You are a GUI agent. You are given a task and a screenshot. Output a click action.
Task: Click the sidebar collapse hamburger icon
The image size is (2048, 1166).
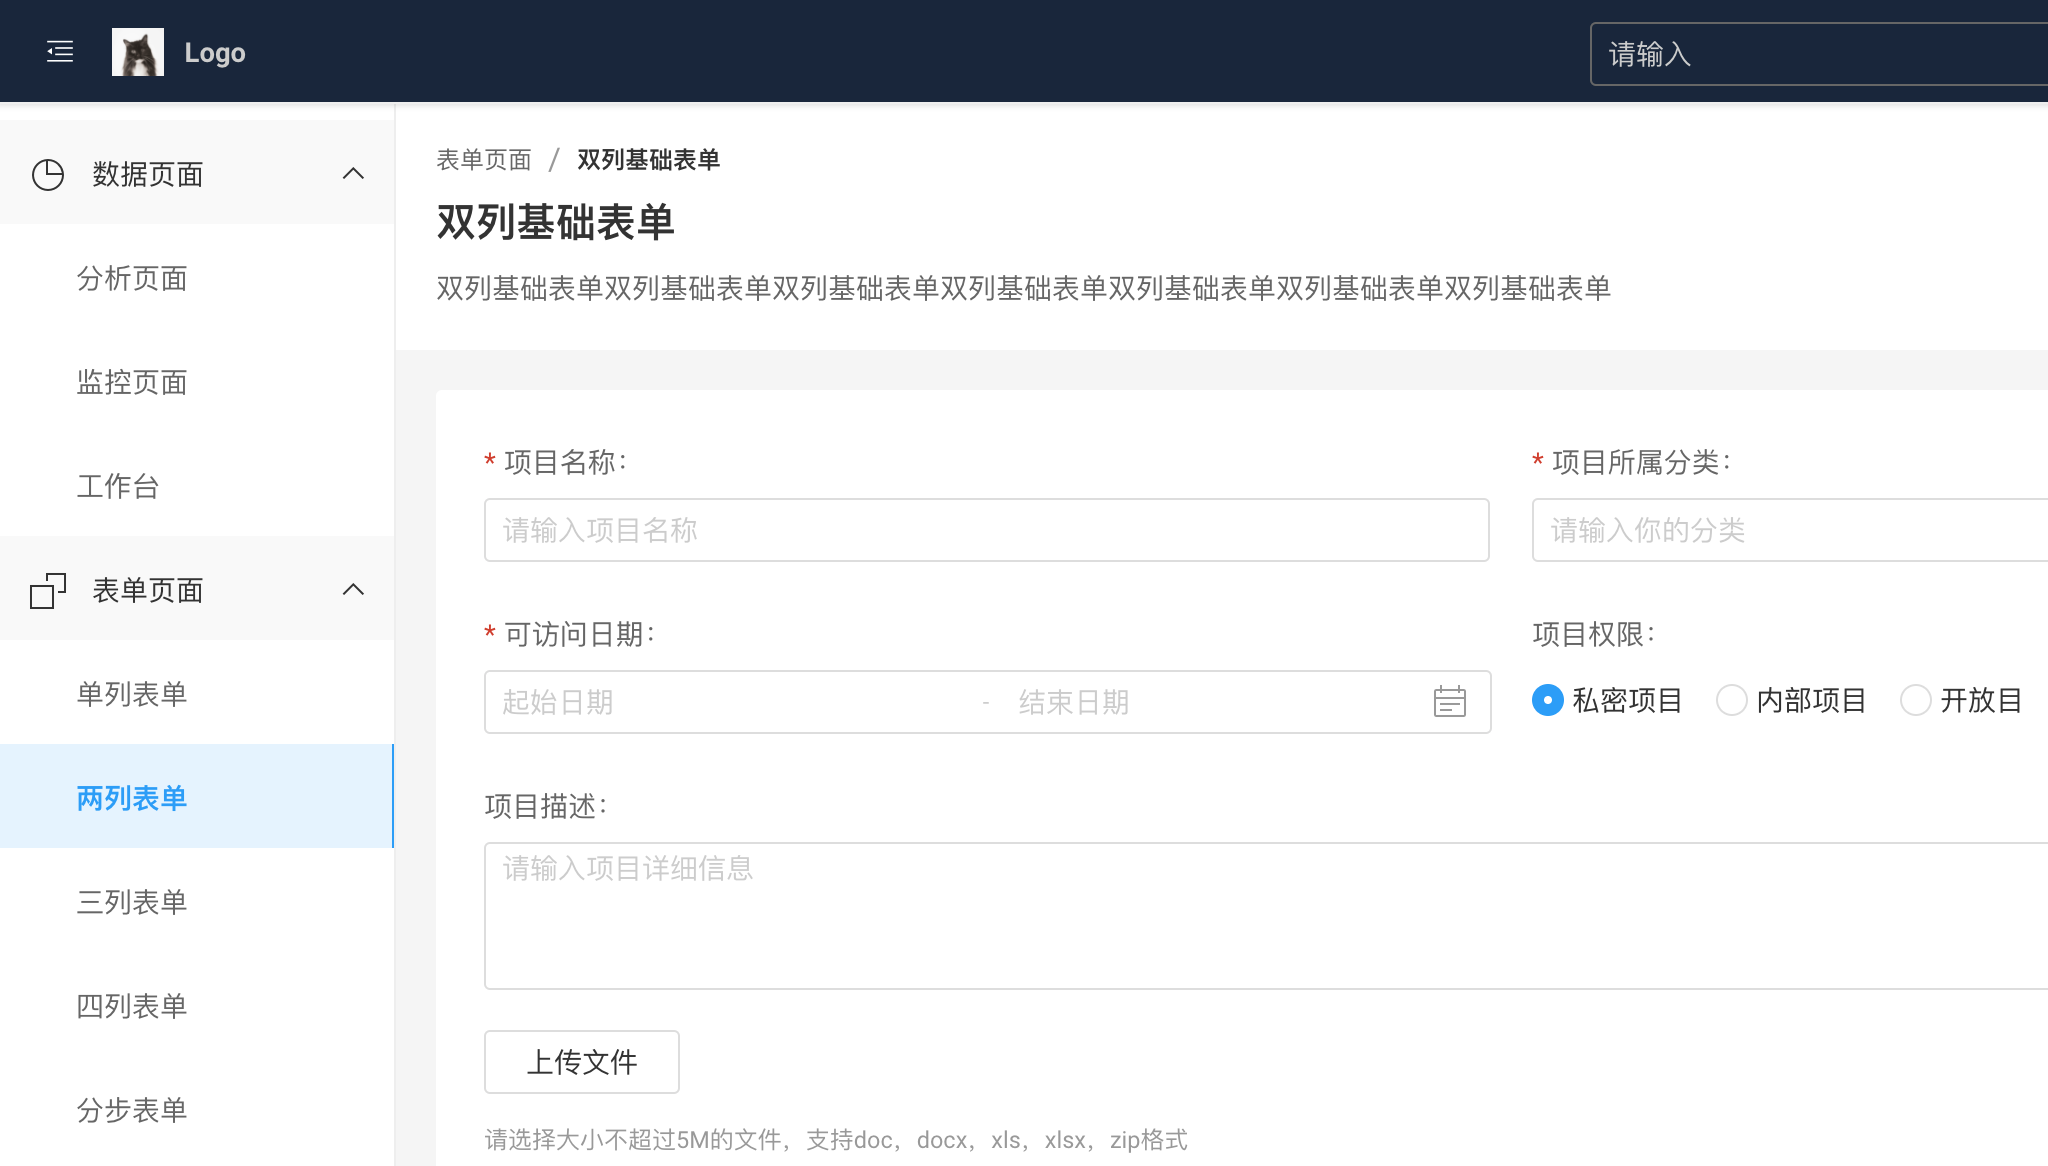coord(60,52)
